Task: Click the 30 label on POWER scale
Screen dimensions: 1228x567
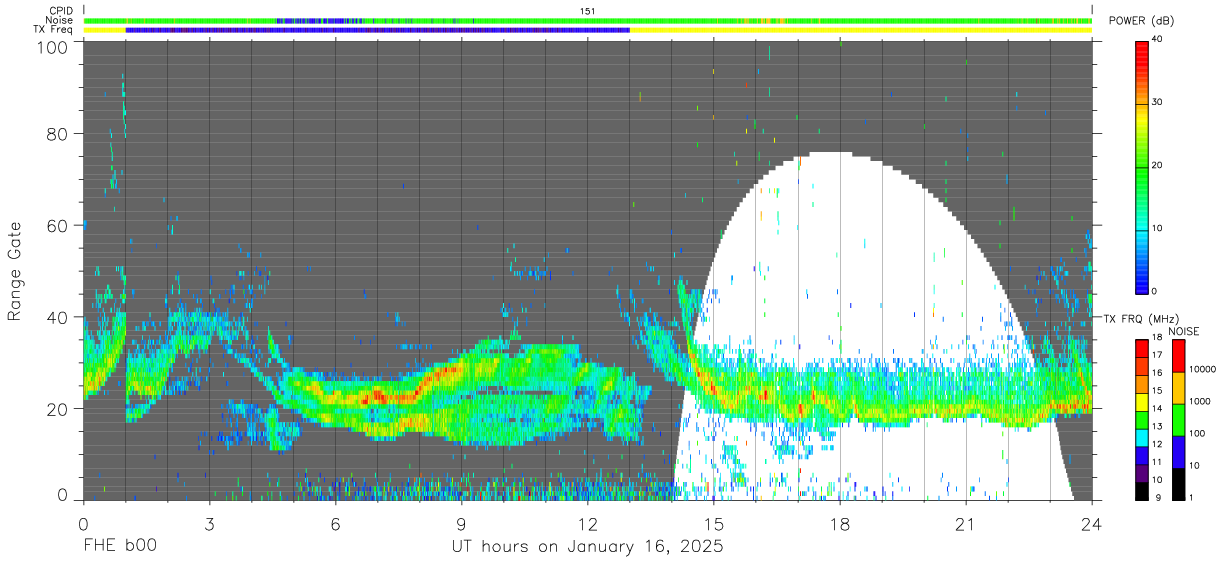Action: click(x=1158, y=102)
